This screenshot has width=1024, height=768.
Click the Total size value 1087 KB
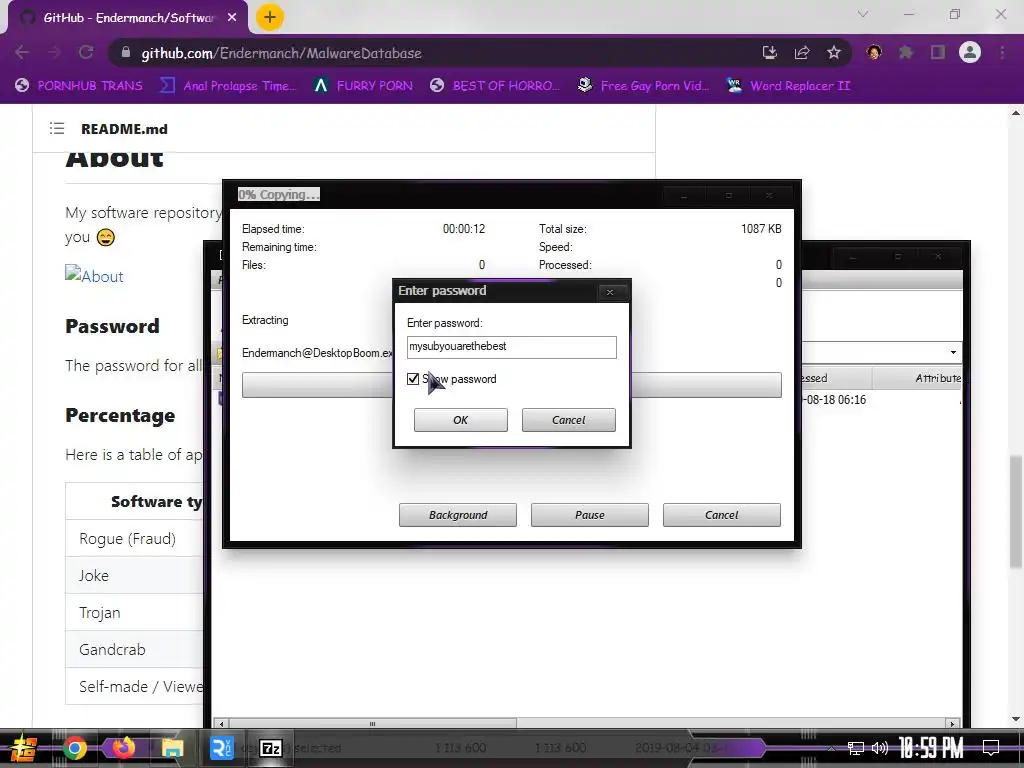tap(761, 229)
